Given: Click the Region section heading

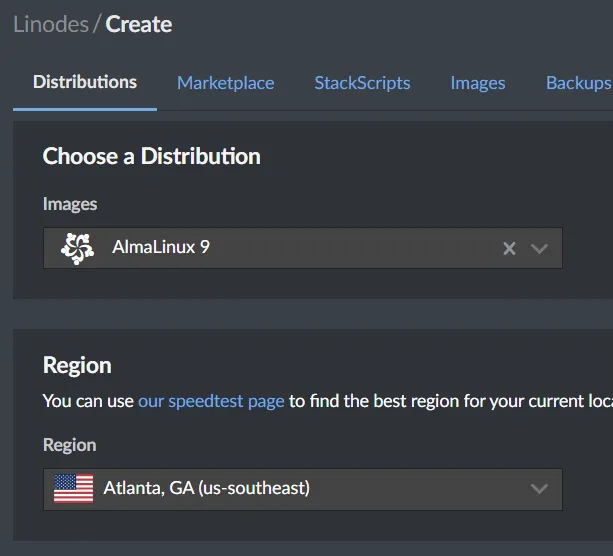Looking at the screenshot, I should click(x=77, y=365).
